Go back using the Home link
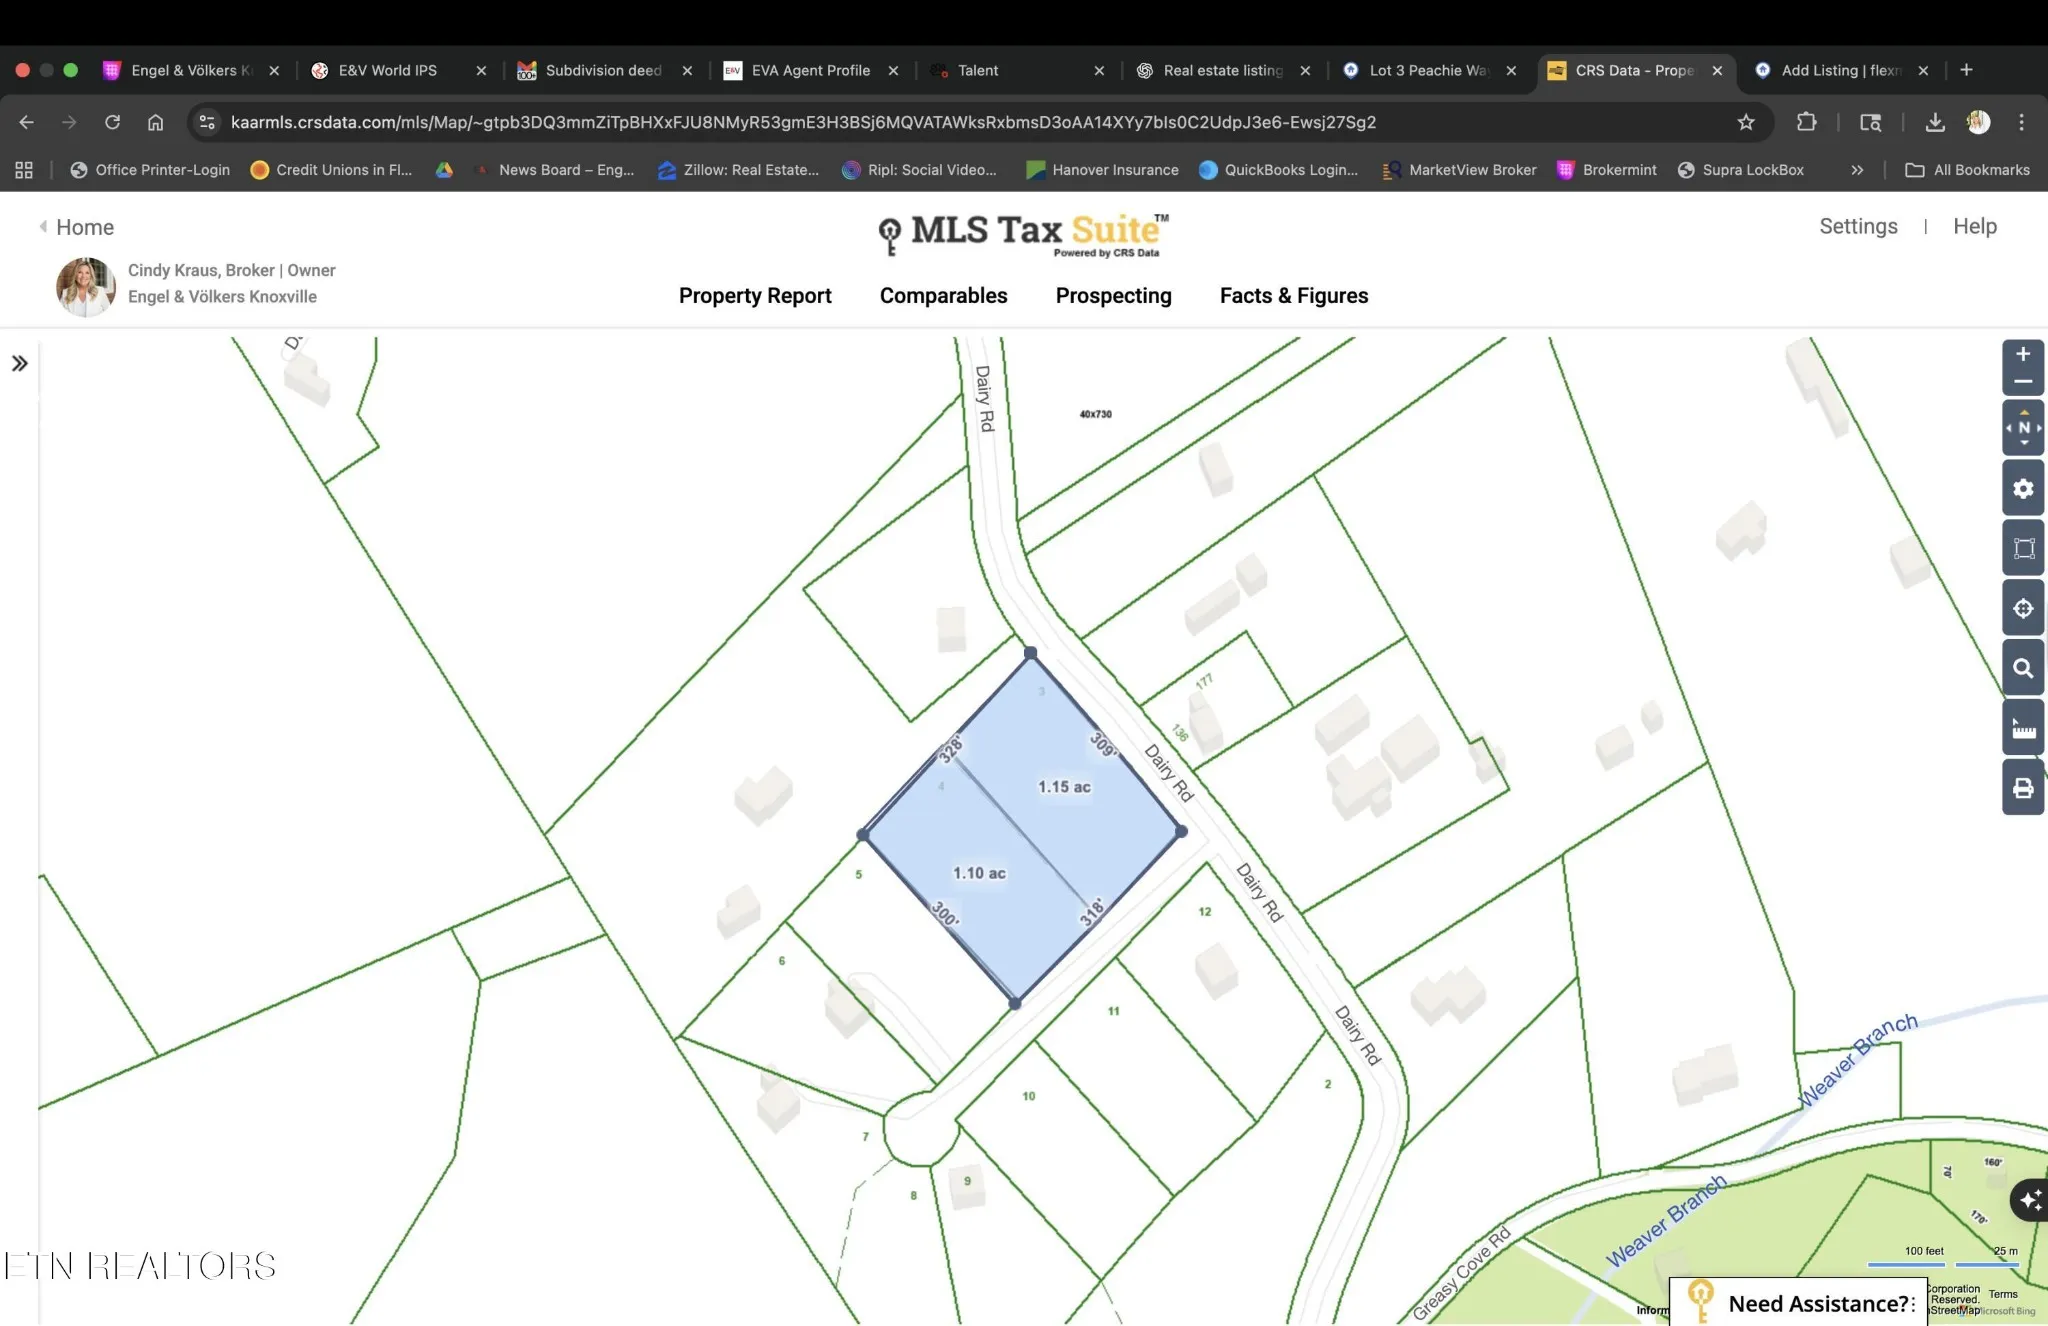Viewport: 2048px width, 1326px height. [84, 227]
